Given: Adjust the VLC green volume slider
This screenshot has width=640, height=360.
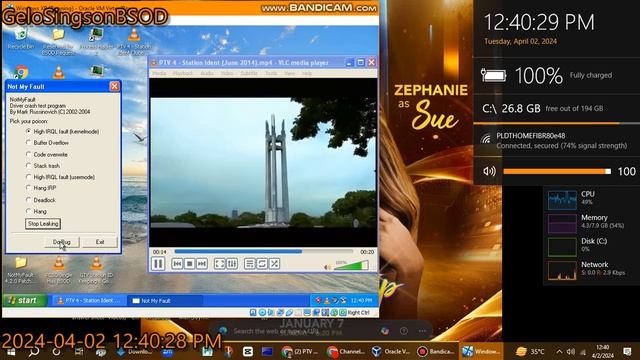Looking at the screenshot, I should point(351,266).
